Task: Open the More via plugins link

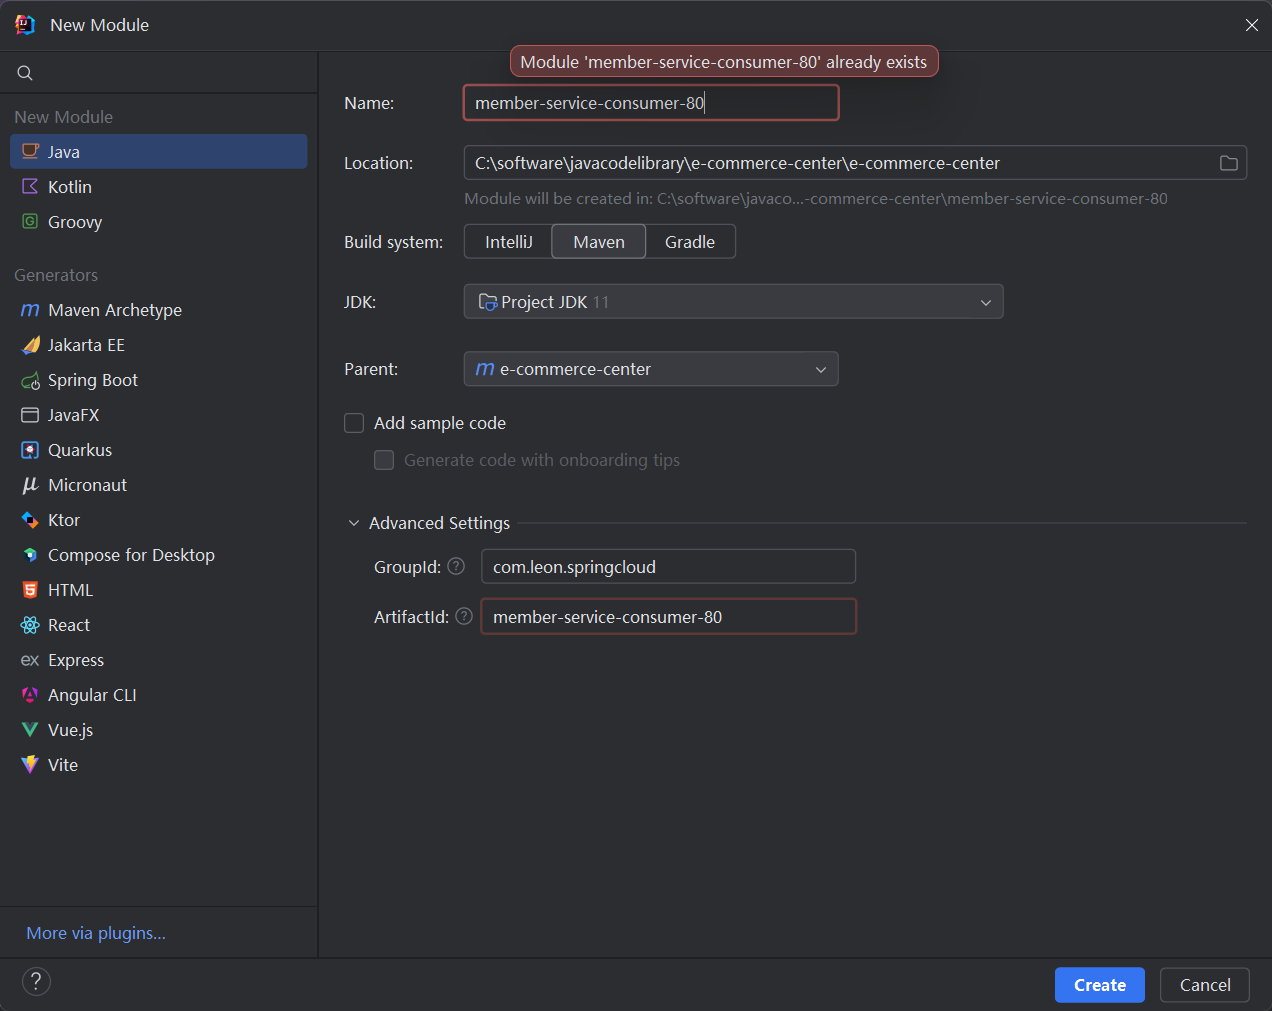Action: [x=96, y=933]
